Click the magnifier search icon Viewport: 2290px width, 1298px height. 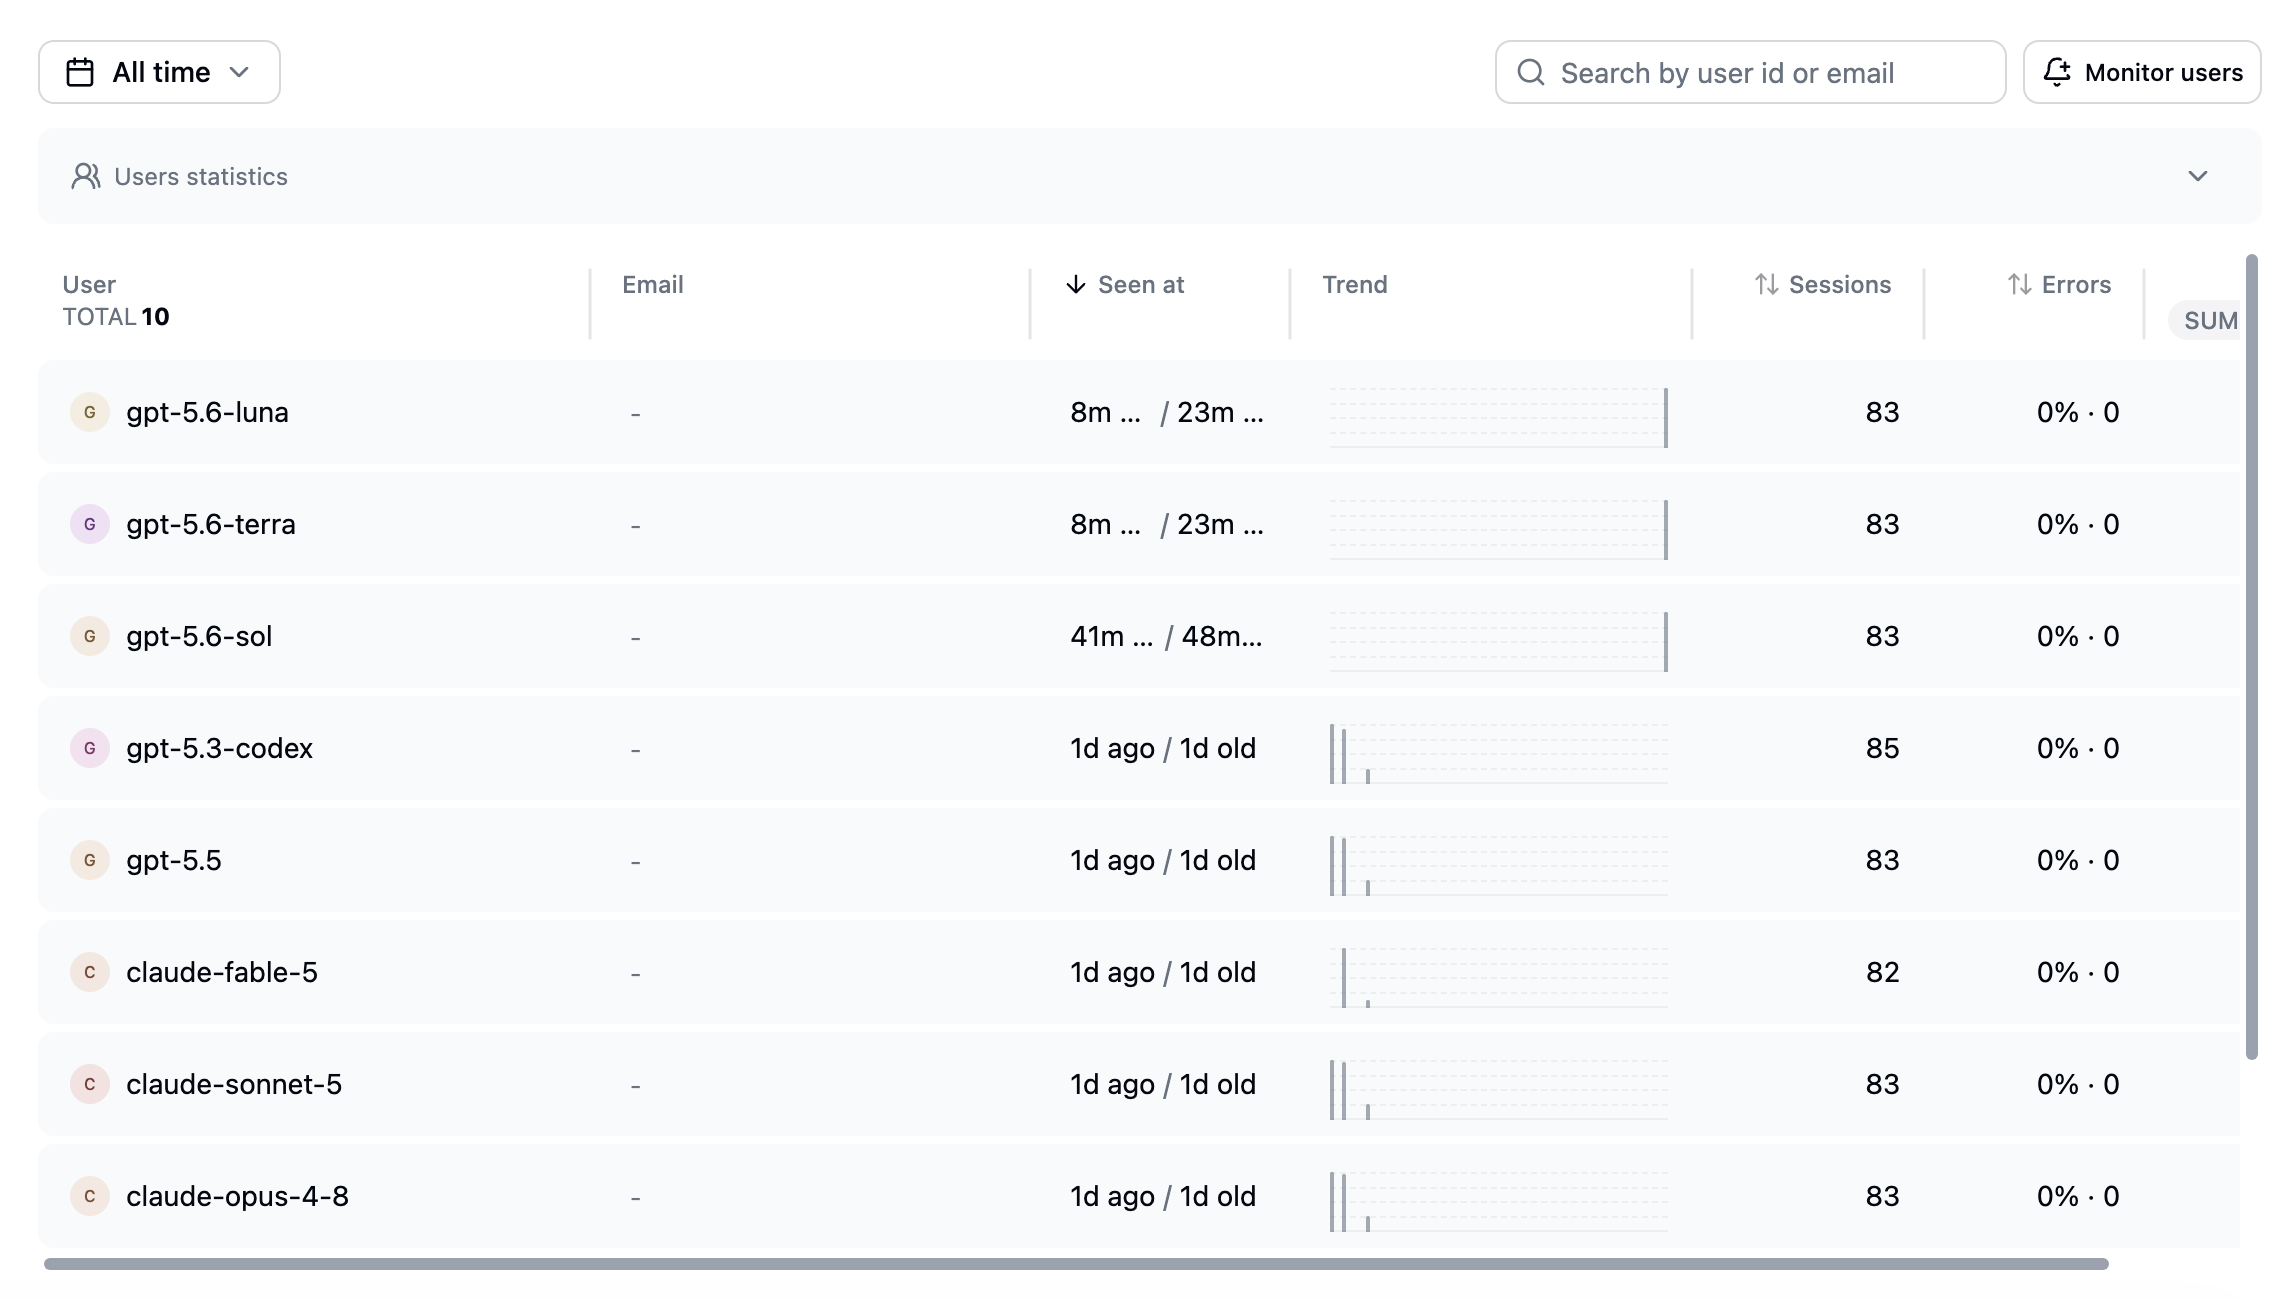click(x=1531, y=72)
